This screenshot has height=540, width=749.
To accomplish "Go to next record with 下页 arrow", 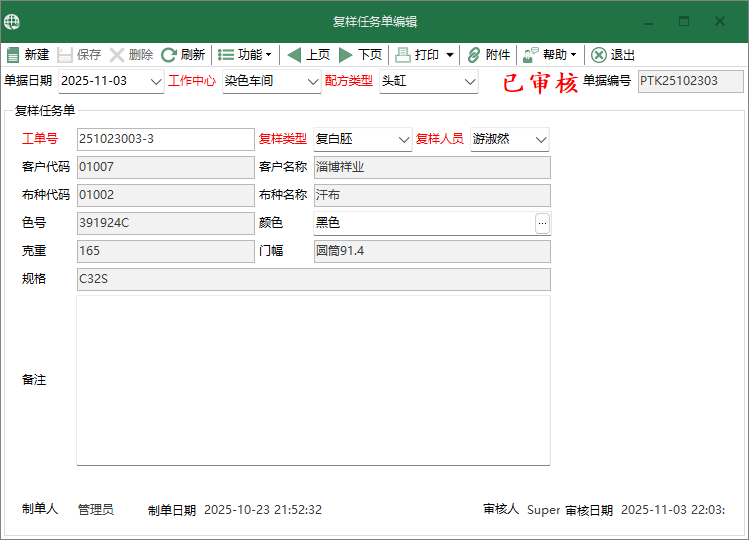I will [345, 55].
